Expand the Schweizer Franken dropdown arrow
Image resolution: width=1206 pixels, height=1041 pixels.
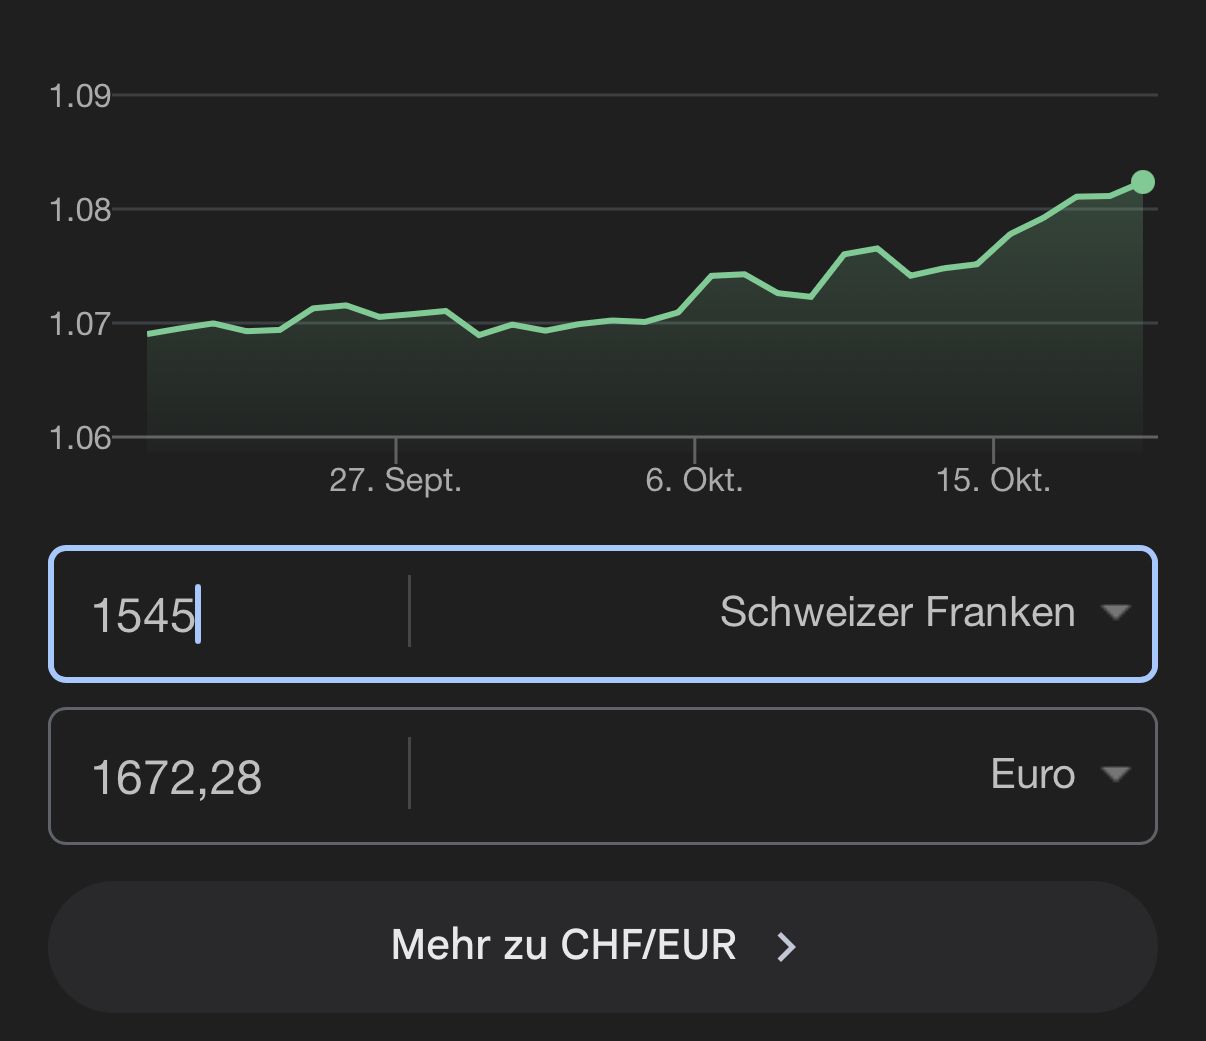tap(1115, 612)
